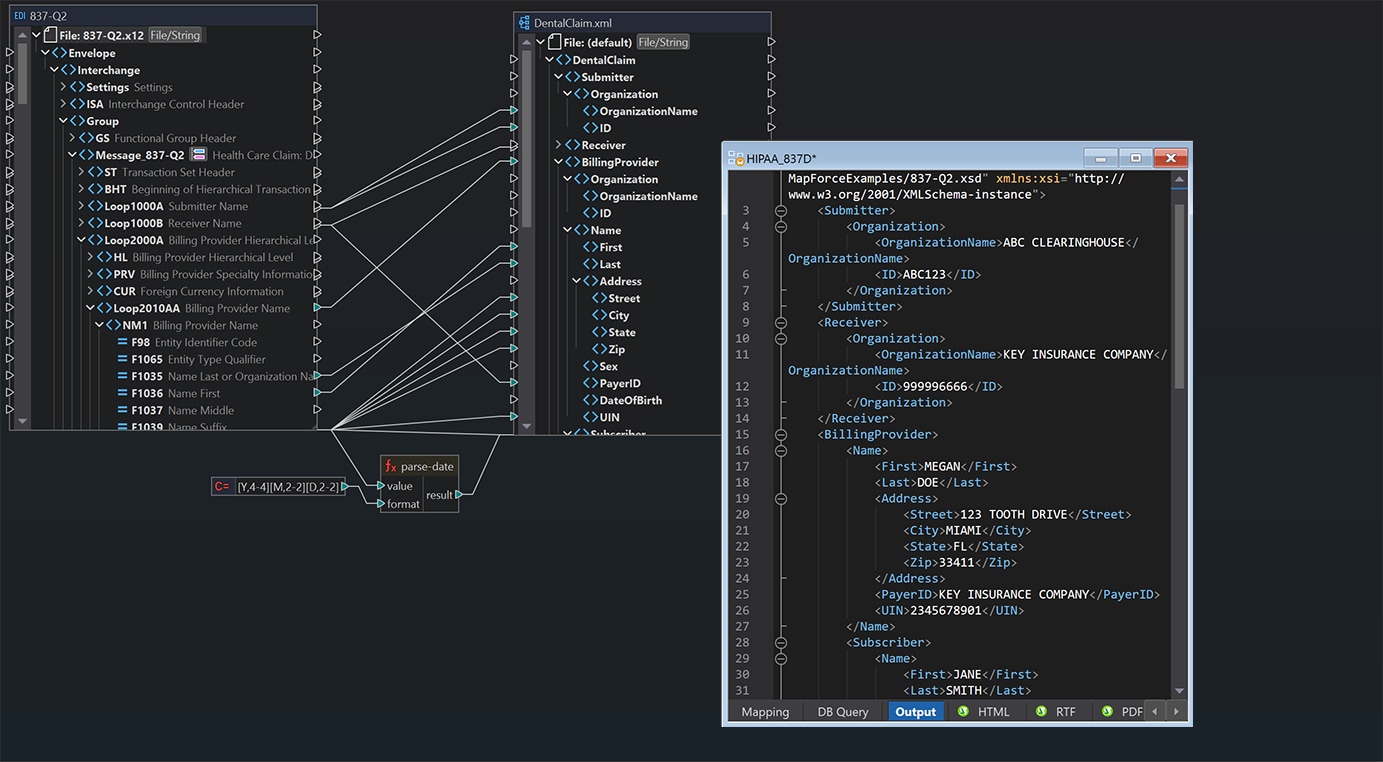The height and width of the screenshot is (762, 1383).
Task: Select the Output tab
Action: 916,712
